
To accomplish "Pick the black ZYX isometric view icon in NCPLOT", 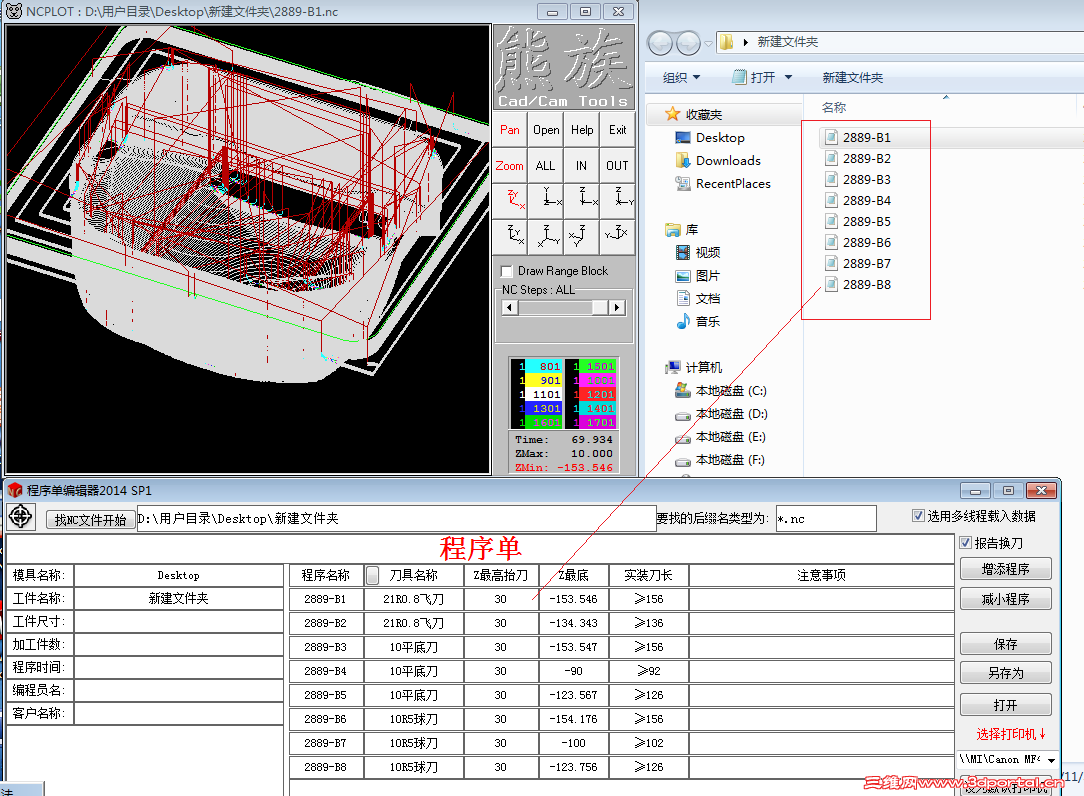I will 510,237.
